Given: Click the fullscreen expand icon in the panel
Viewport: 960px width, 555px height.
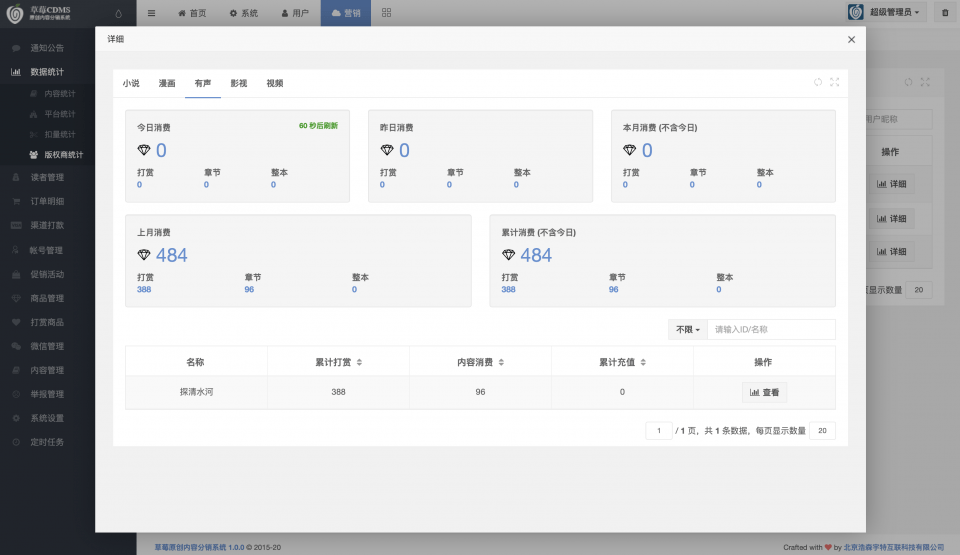Looking at the screenshot, I should (x=834, y=83).
